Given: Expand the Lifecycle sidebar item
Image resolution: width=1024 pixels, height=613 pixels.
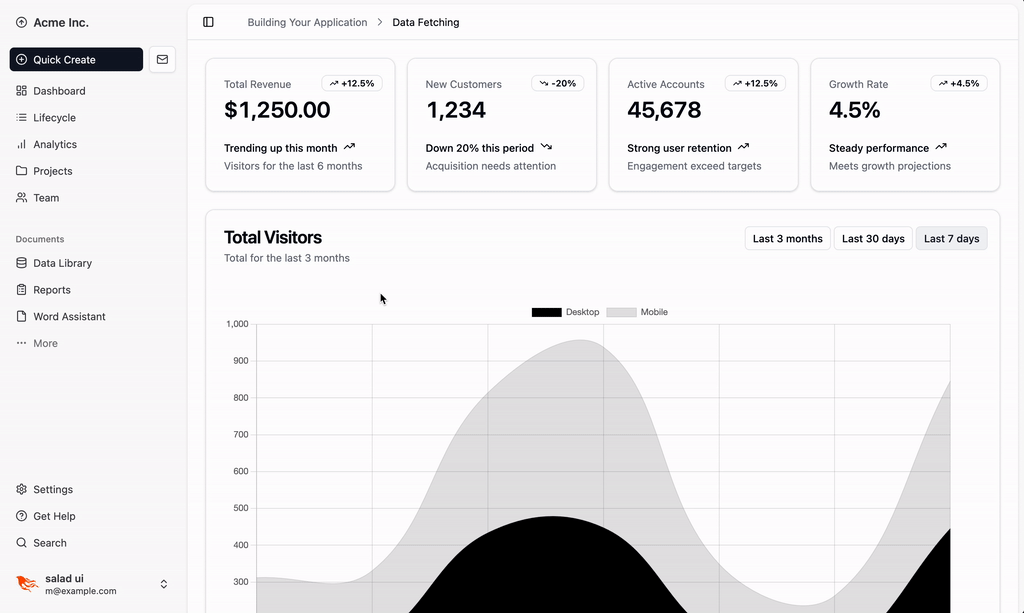Looking at the screenshot, I should click(x=53, y=117).
